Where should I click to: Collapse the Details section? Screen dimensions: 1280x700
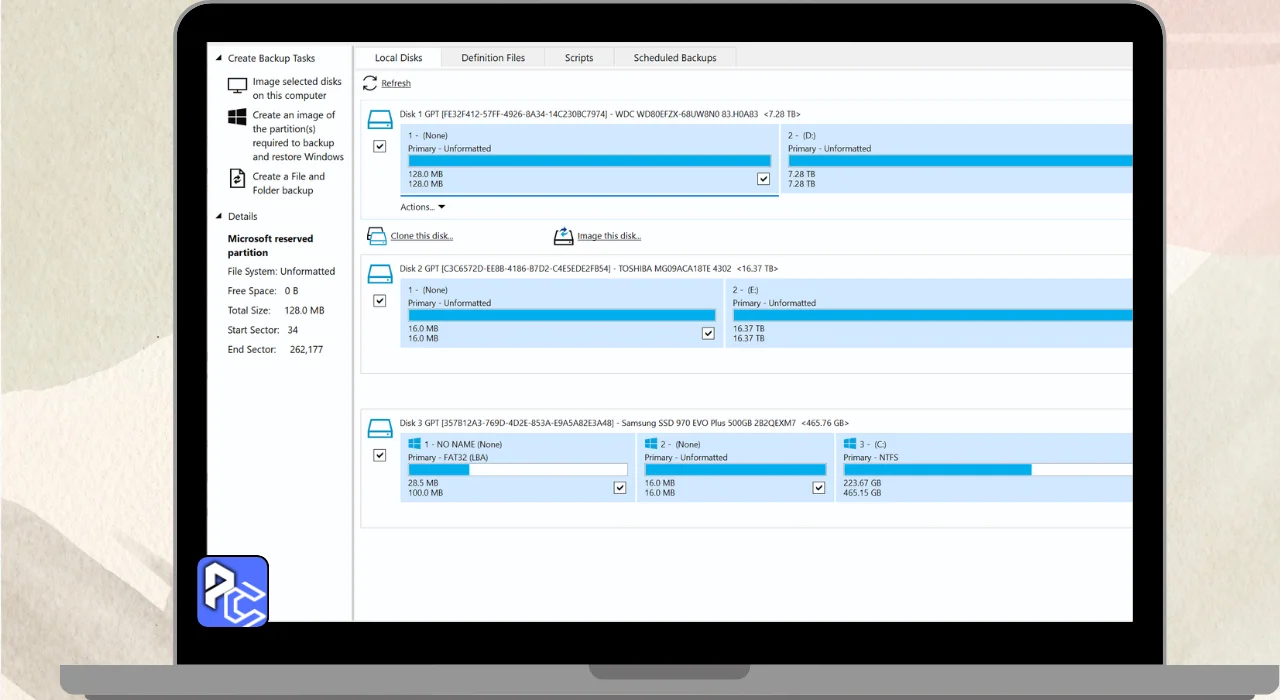pyautogui.click(x=219, y=217)
